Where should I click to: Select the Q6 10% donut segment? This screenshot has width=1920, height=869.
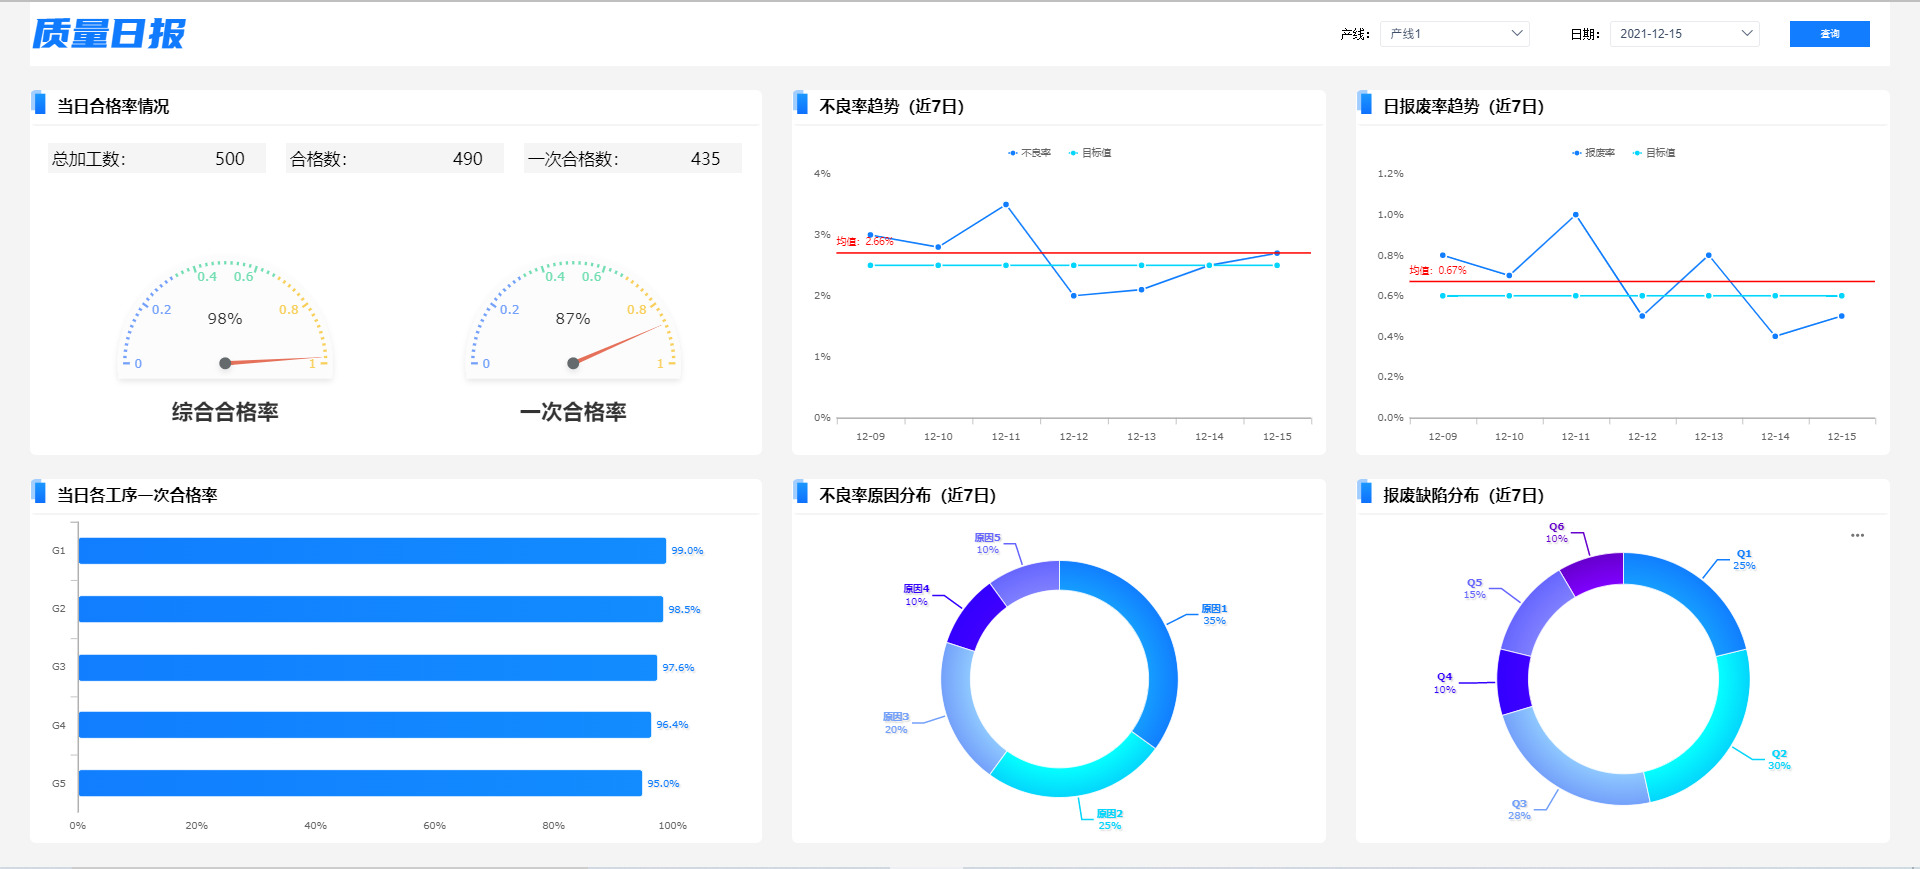click(1594, 571)
